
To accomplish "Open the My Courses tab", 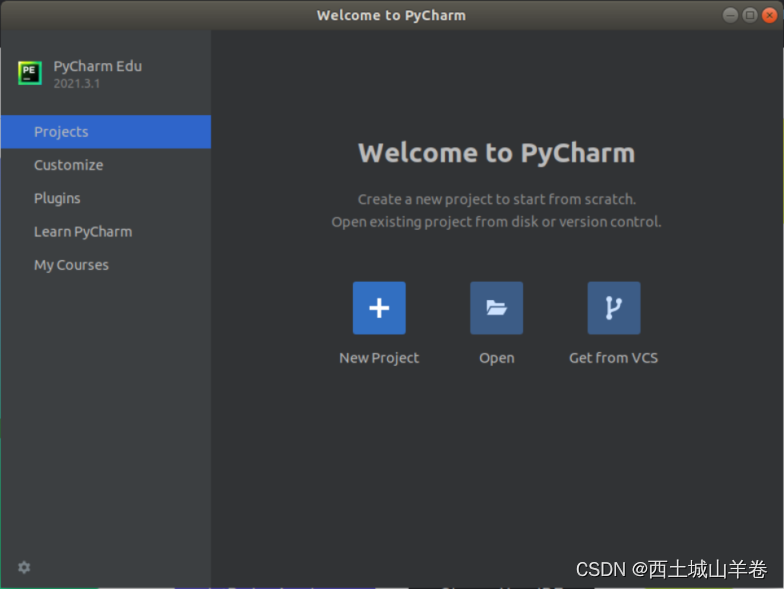I will pos(106,265).
